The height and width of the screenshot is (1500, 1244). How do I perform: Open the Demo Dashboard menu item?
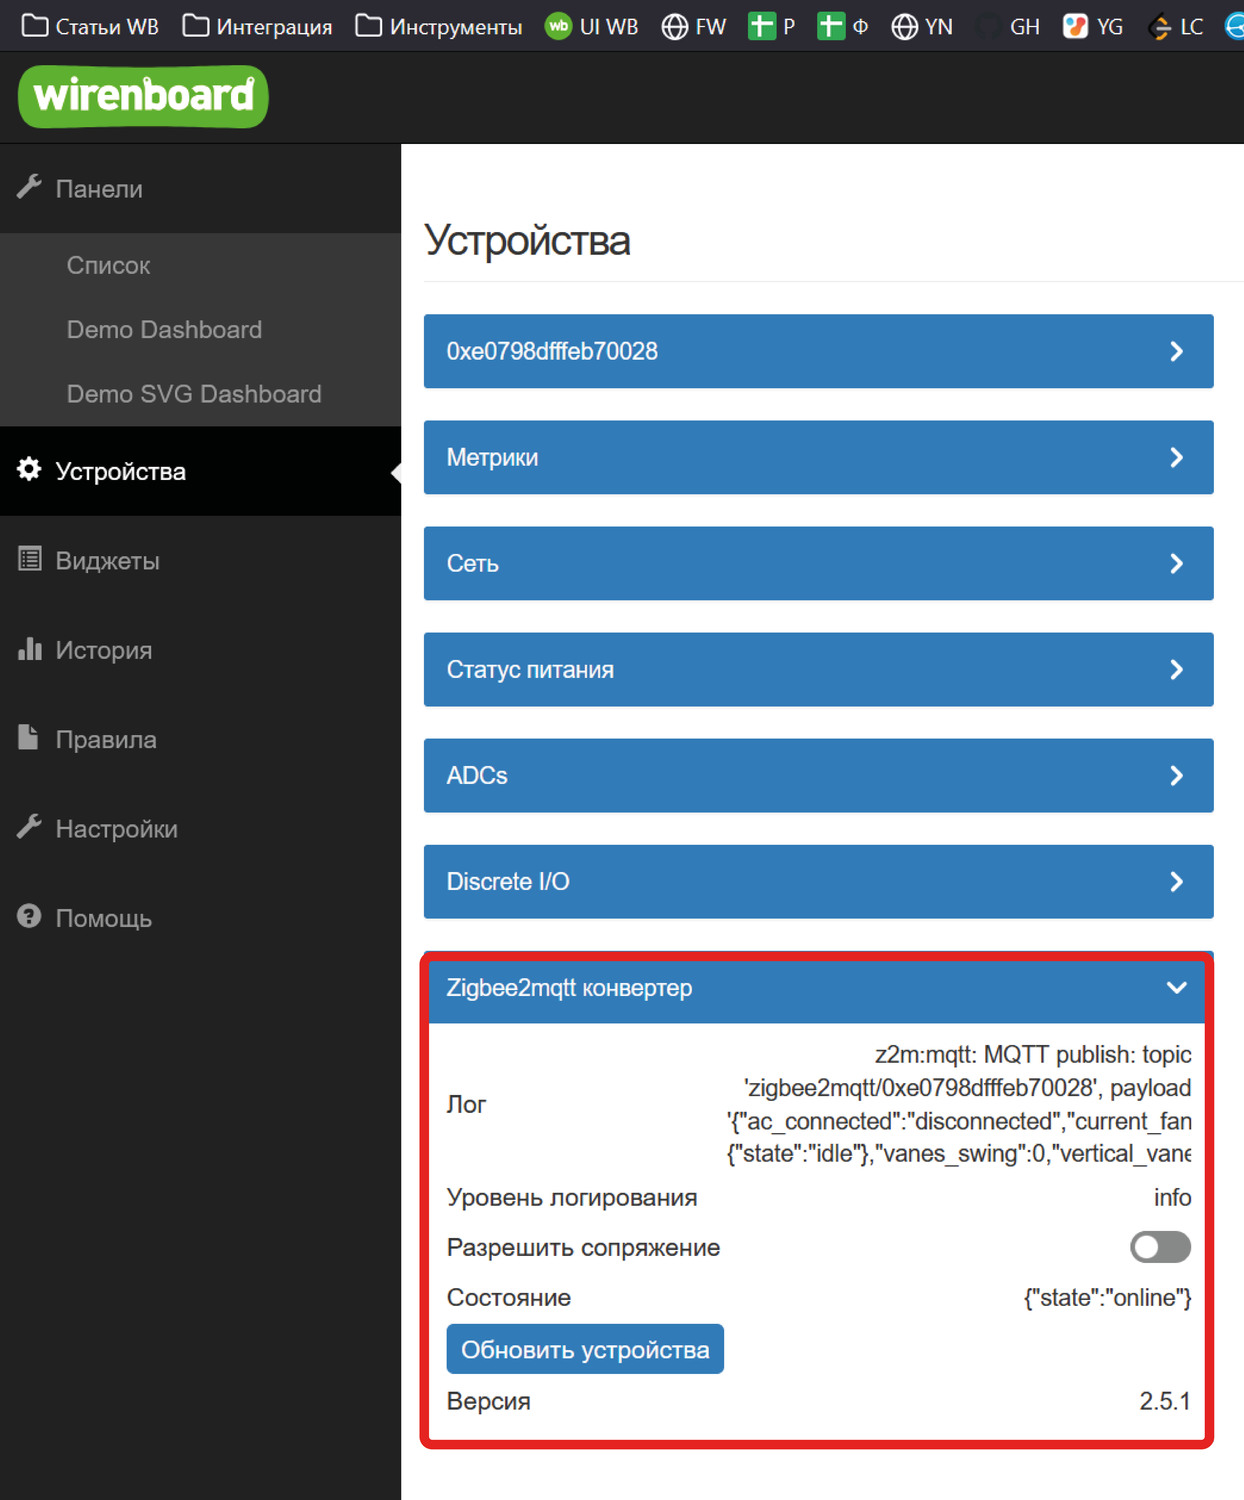(x=164, y=329)
